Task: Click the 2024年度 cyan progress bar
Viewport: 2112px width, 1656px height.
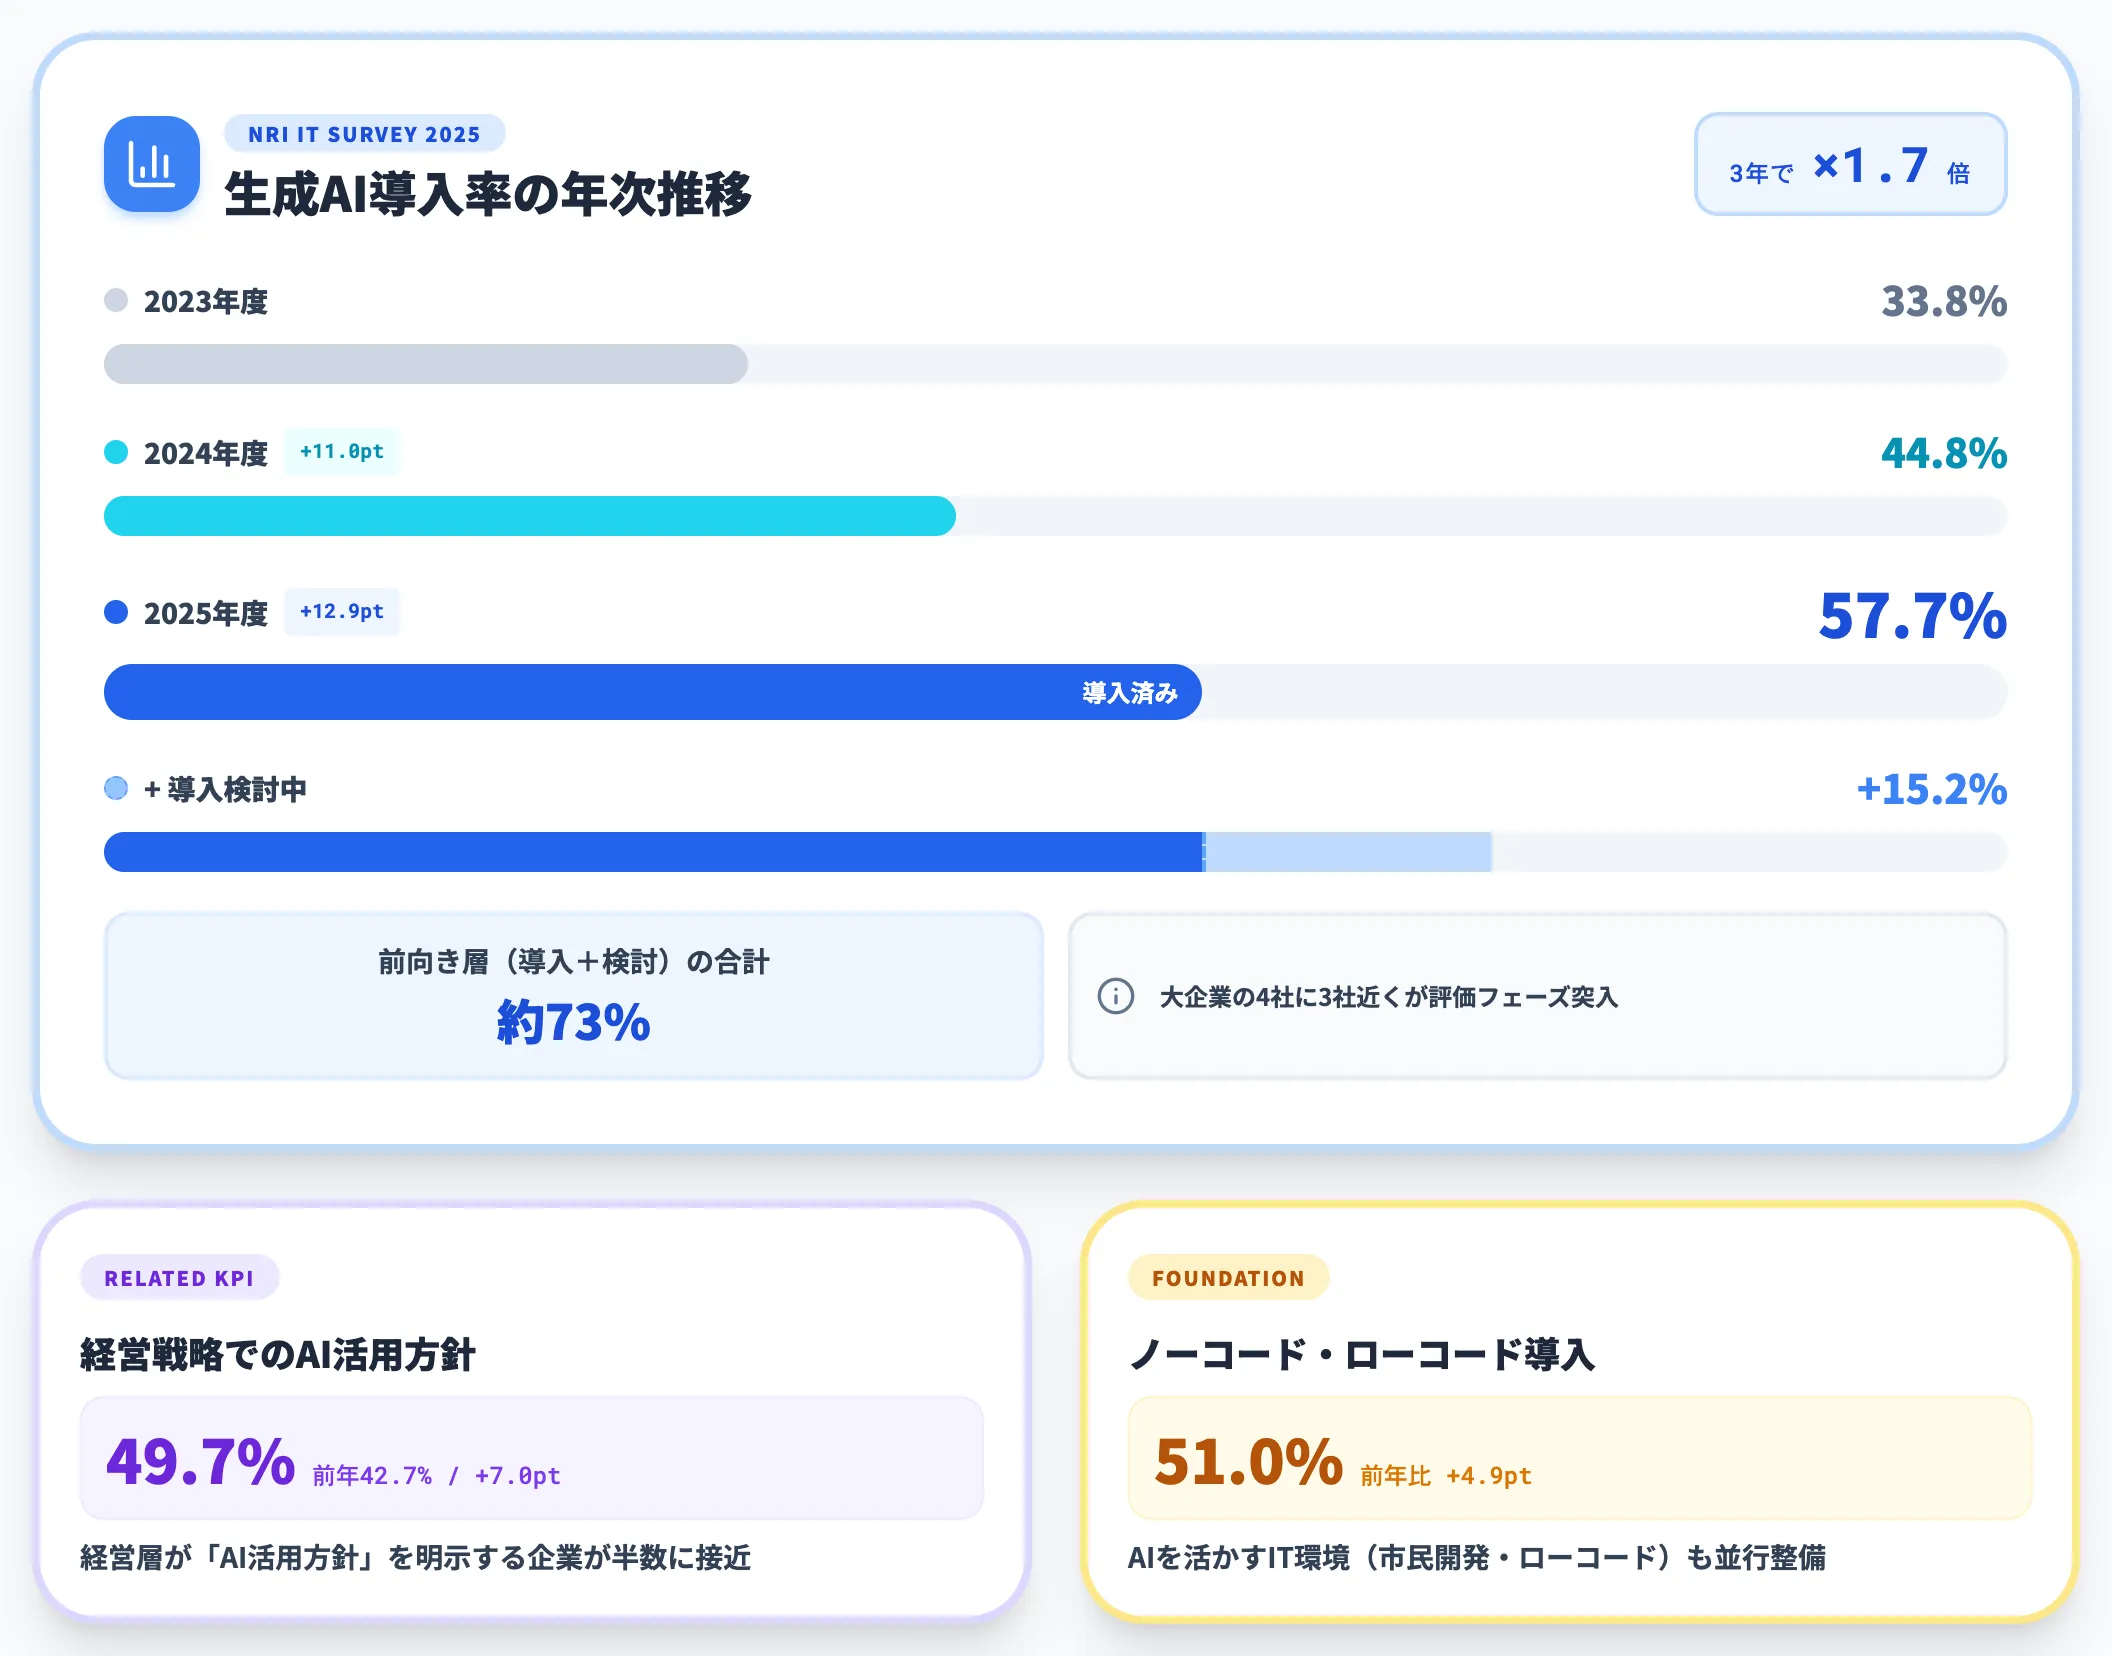Action: pyautogui.click(x=530, y=516)
